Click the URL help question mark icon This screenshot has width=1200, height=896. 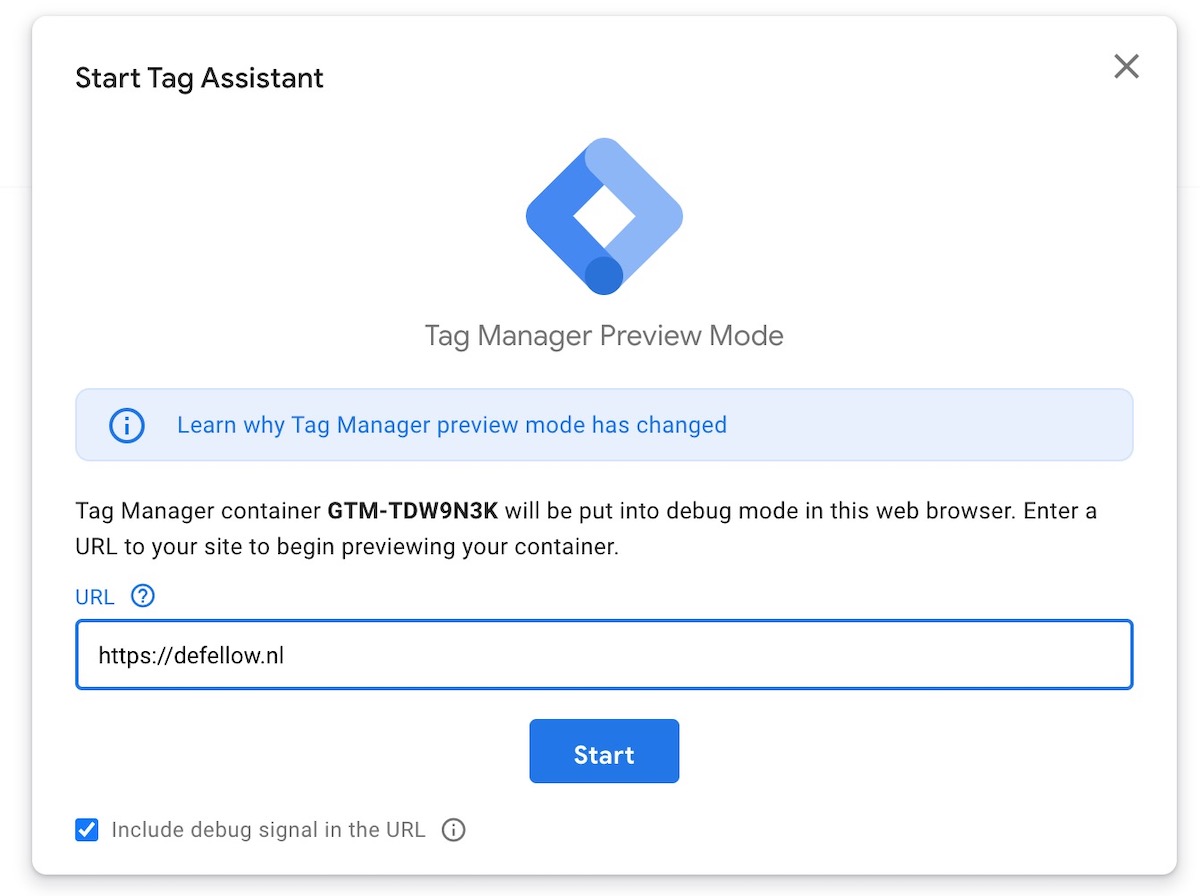(143, 597)
